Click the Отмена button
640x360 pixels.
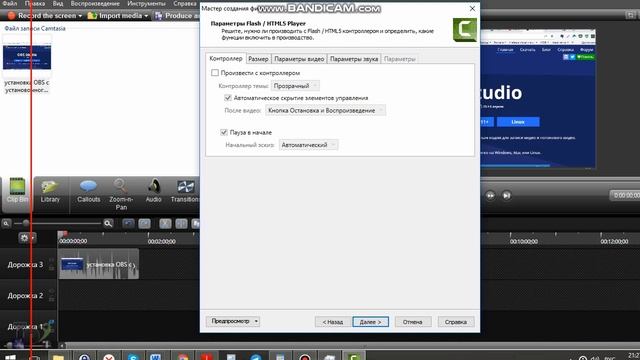point(412,322)
